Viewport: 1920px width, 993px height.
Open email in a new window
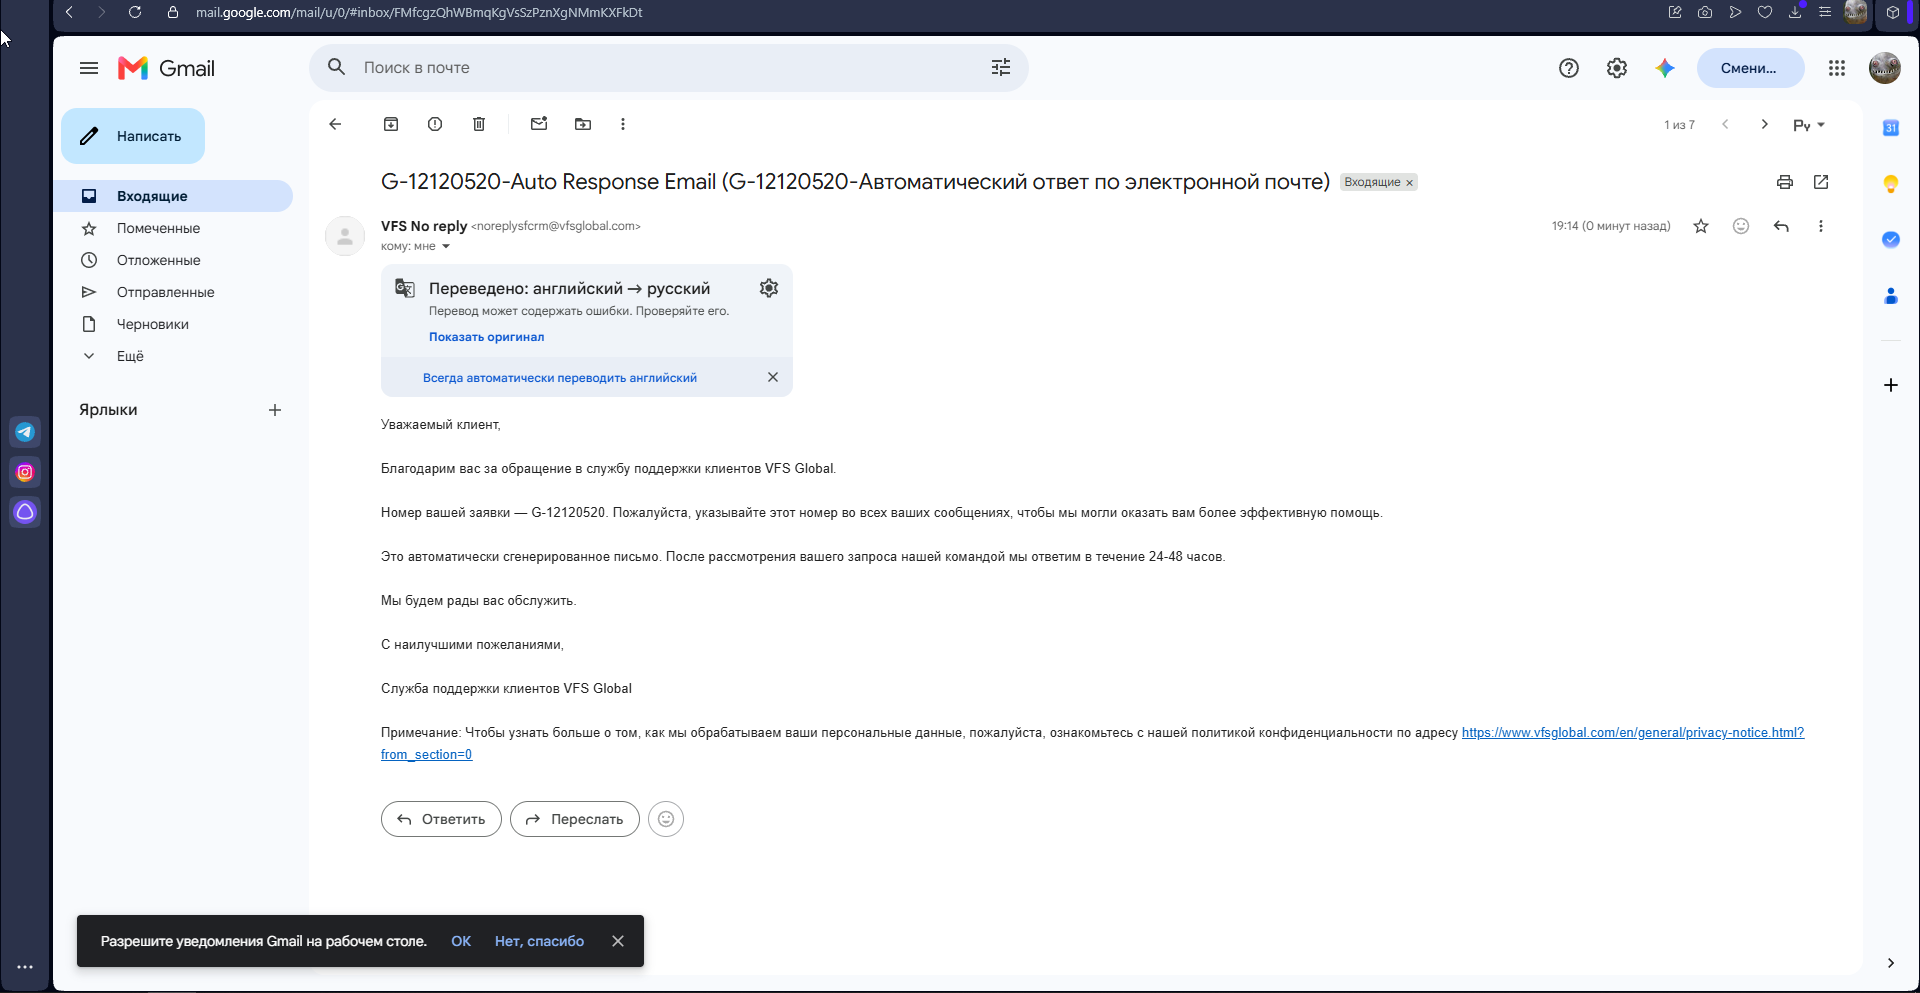click(x=1821, y=182)
